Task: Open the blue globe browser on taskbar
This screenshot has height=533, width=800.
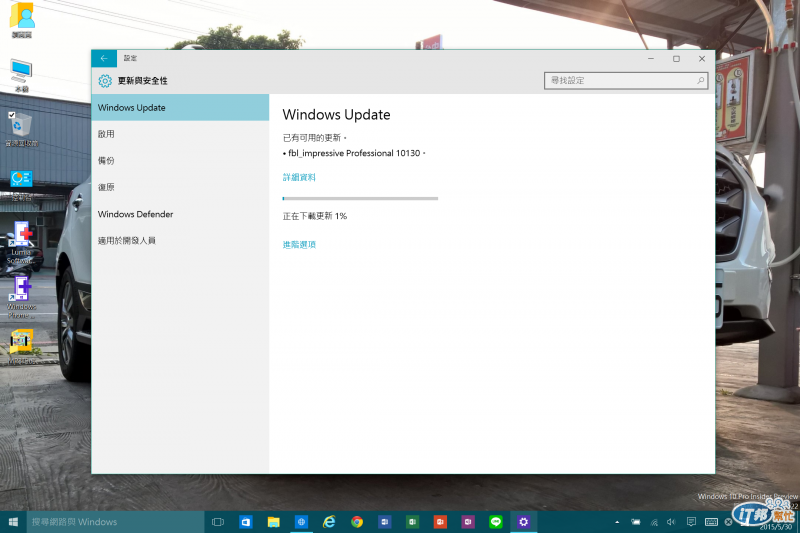Action: tap(301, 522)
